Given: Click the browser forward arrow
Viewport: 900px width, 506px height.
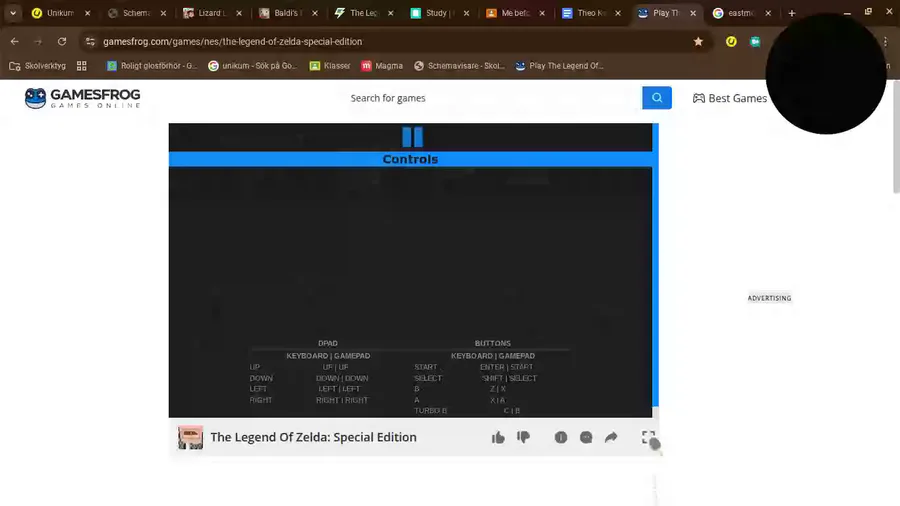Looking at the screenshot, I should click(x=38, y=41).
